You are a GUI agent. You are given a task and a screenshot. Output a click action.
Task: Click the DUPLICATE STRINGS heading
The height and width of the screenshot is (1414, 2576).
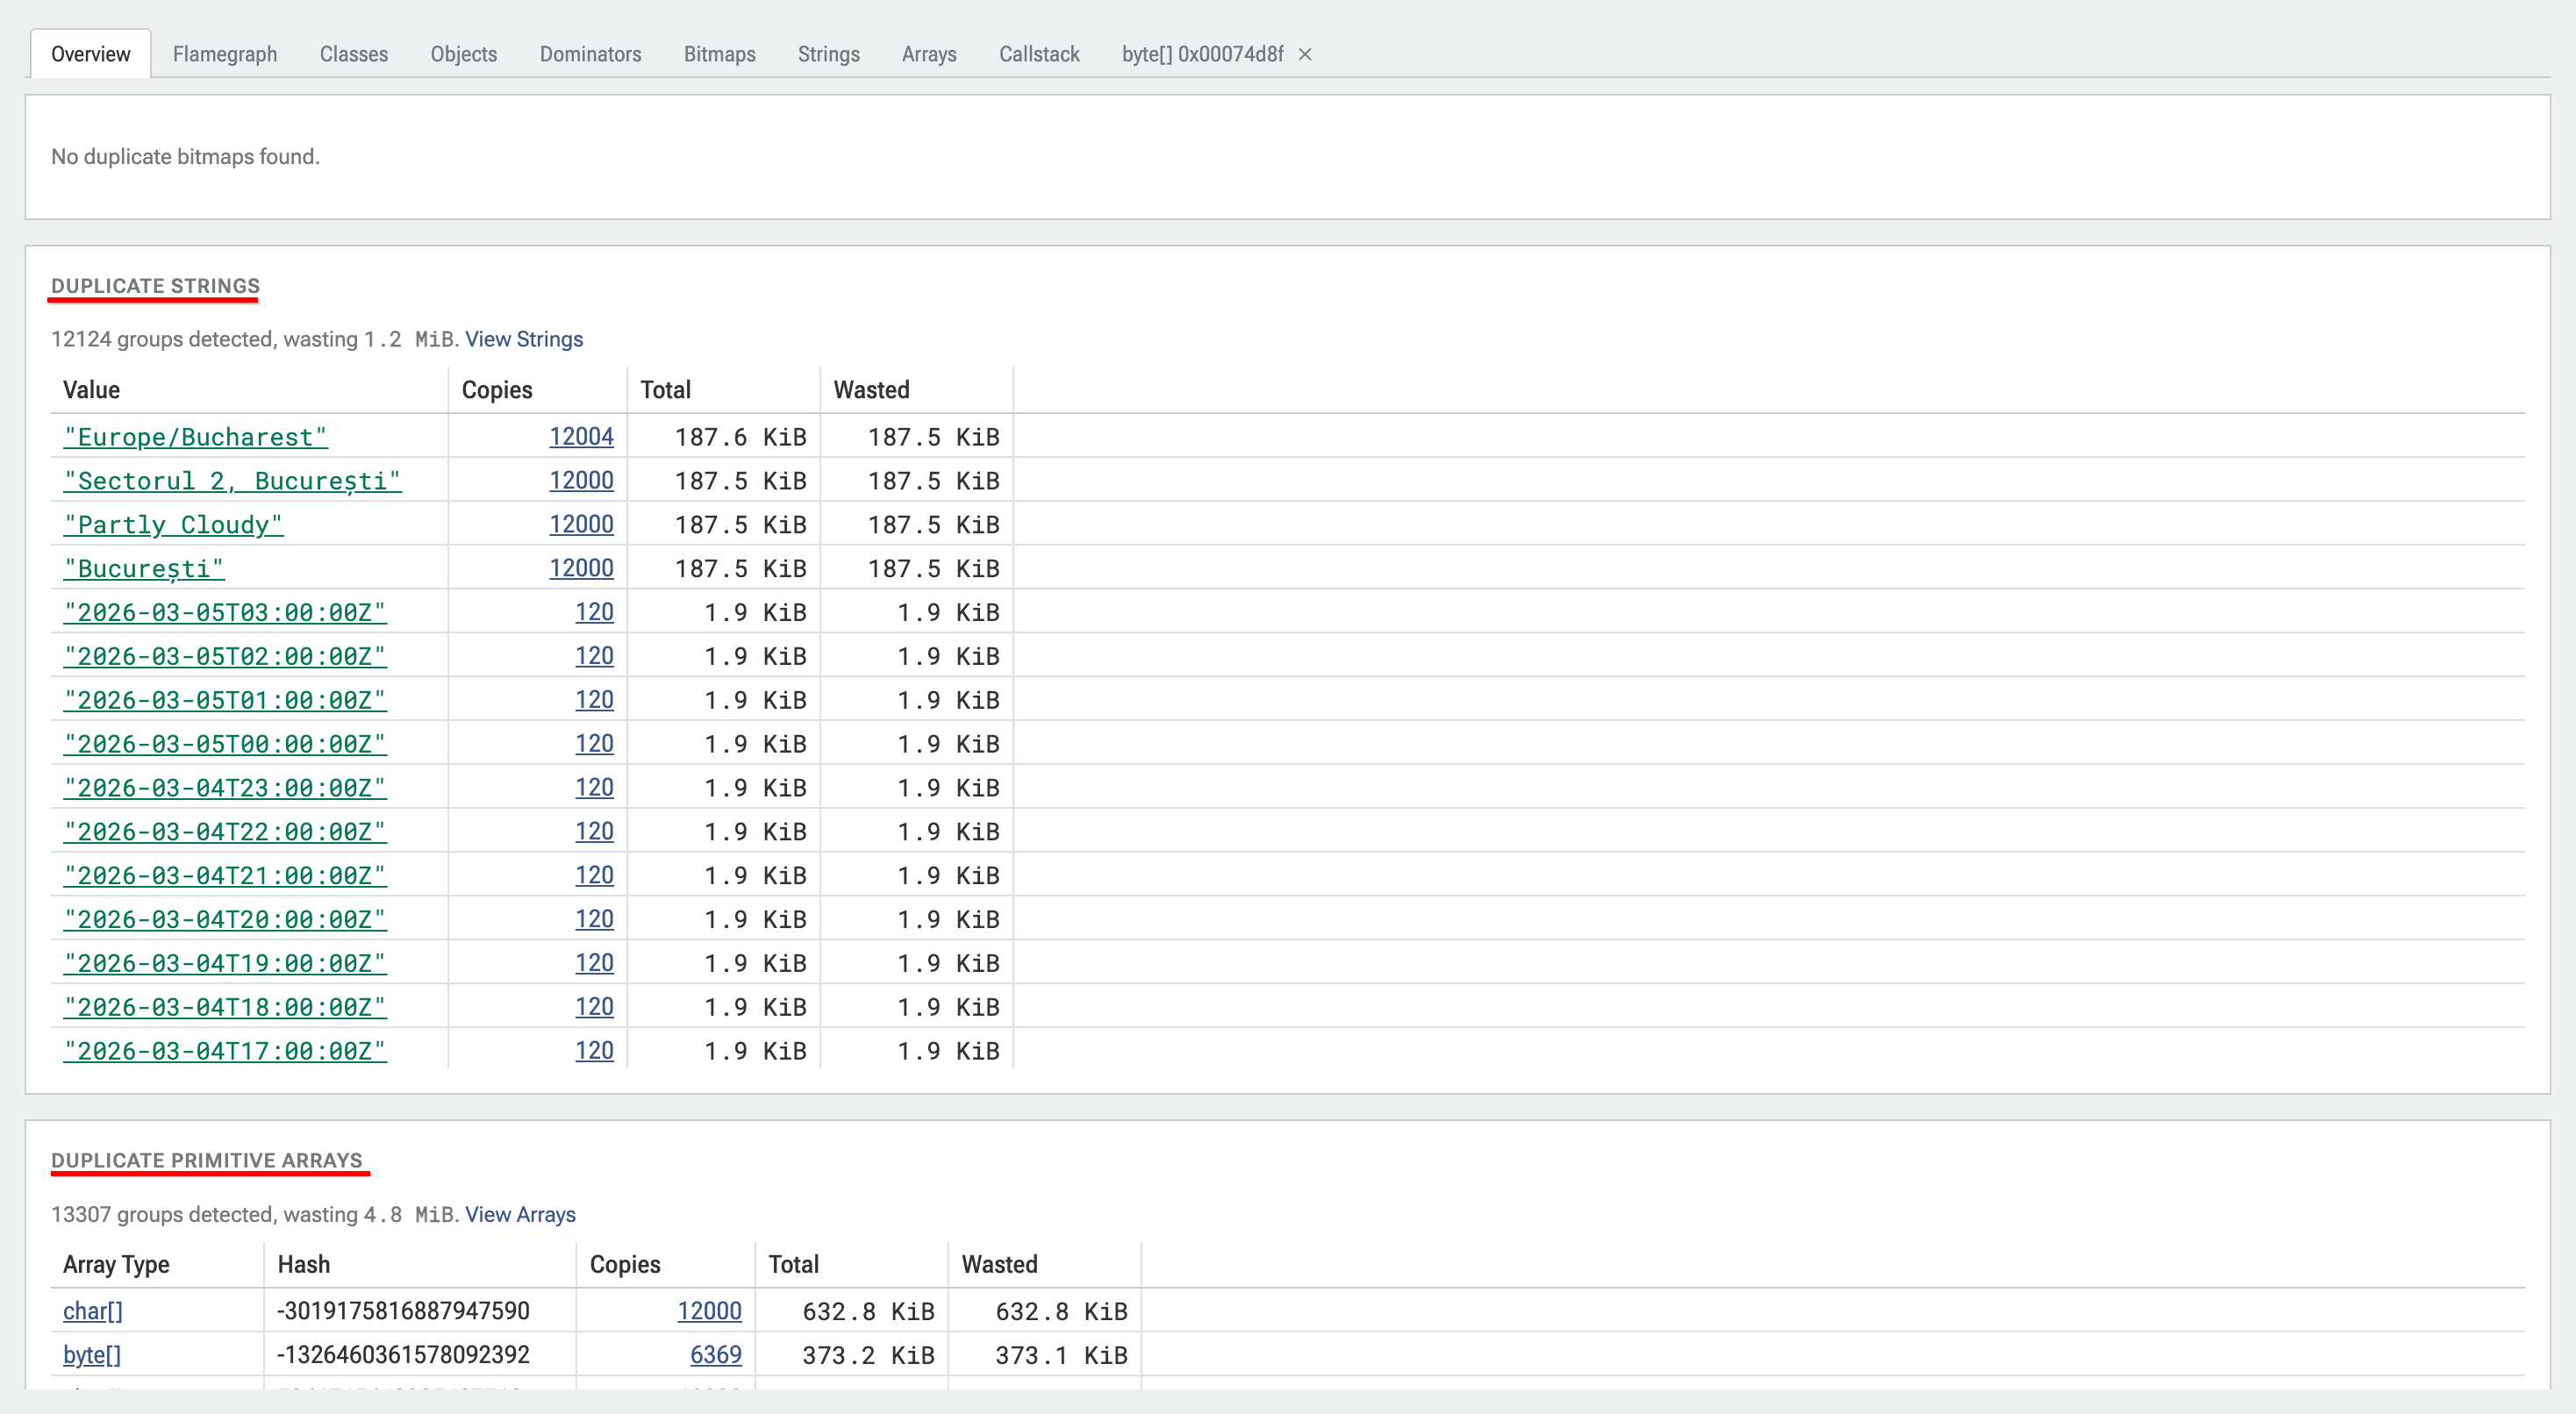point(156,286)
